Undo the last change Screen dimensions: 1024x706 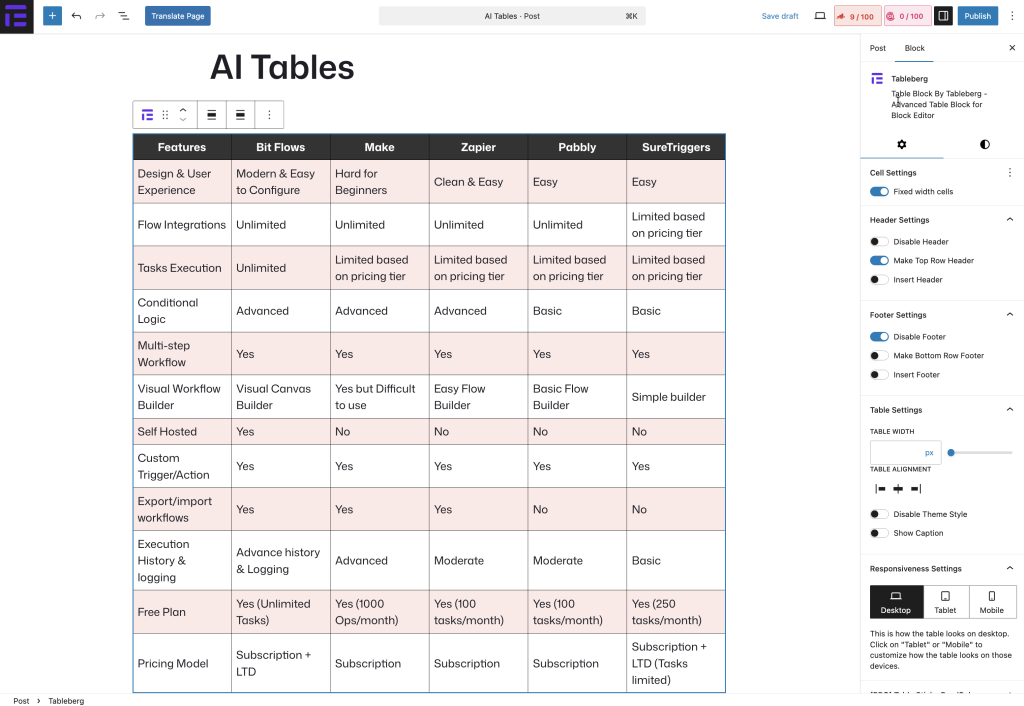coord(76,16)
